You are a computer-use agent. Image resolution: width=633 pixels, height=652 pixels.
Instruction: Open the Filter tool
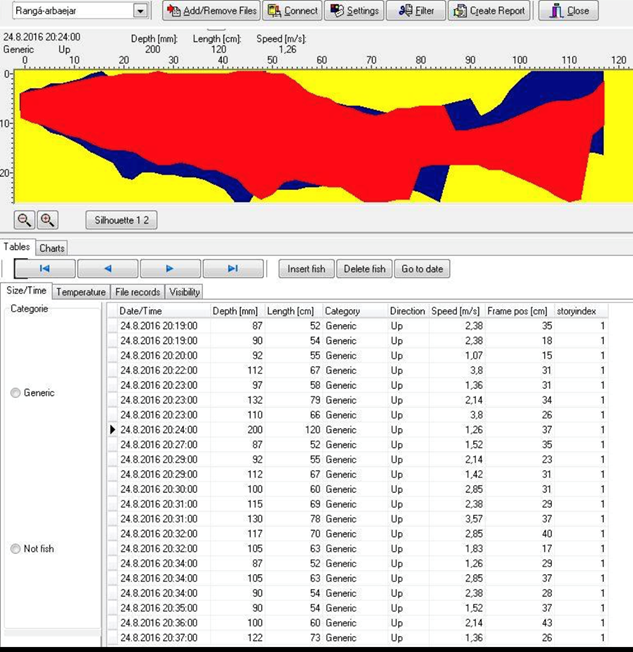(416, 11)
